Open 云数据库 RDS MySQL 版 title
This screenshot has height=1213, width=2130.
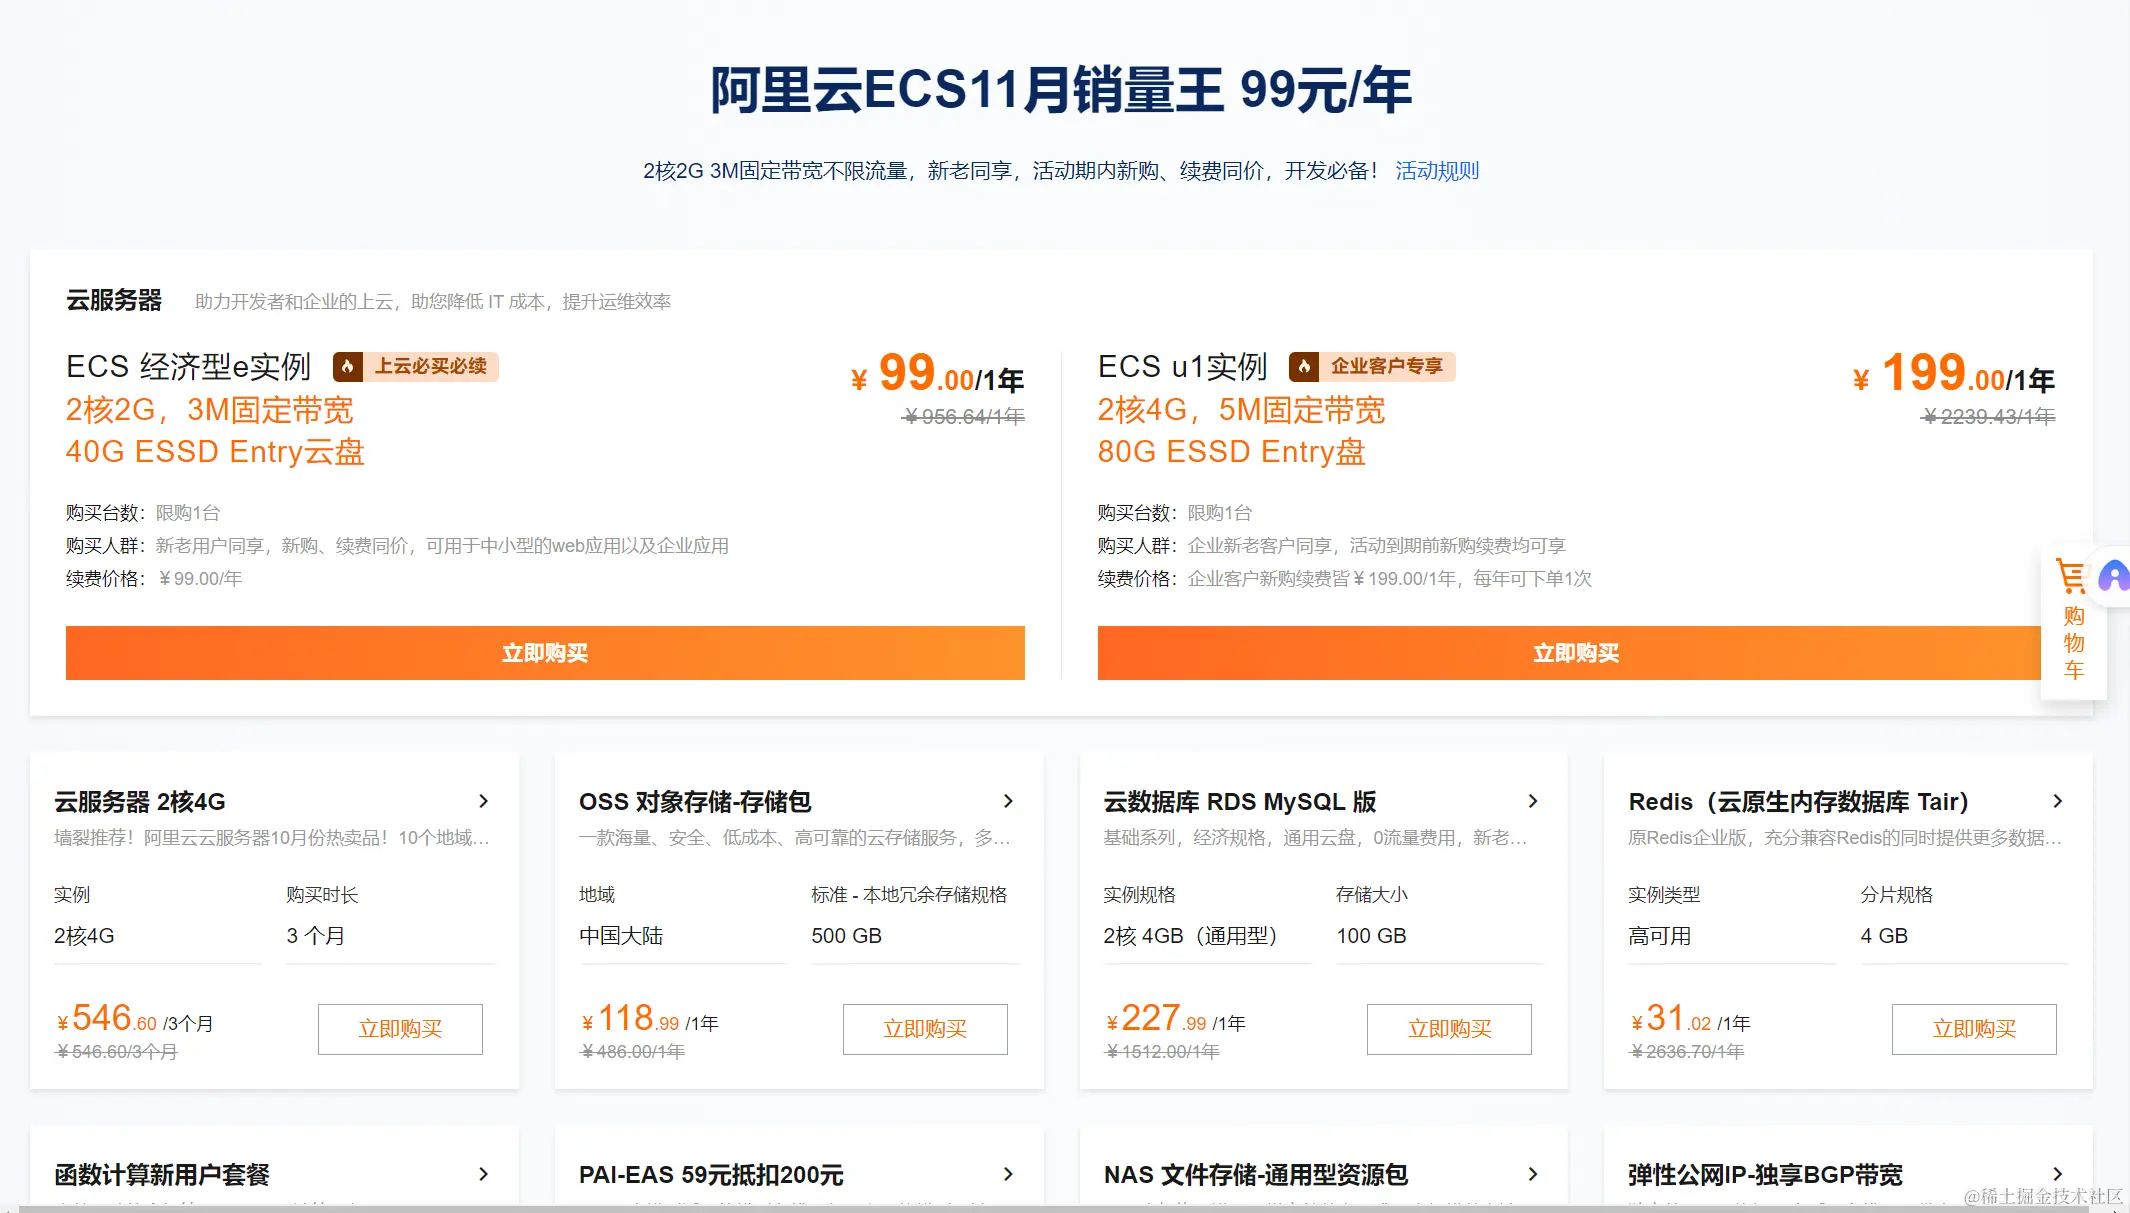click(1240, 802)
